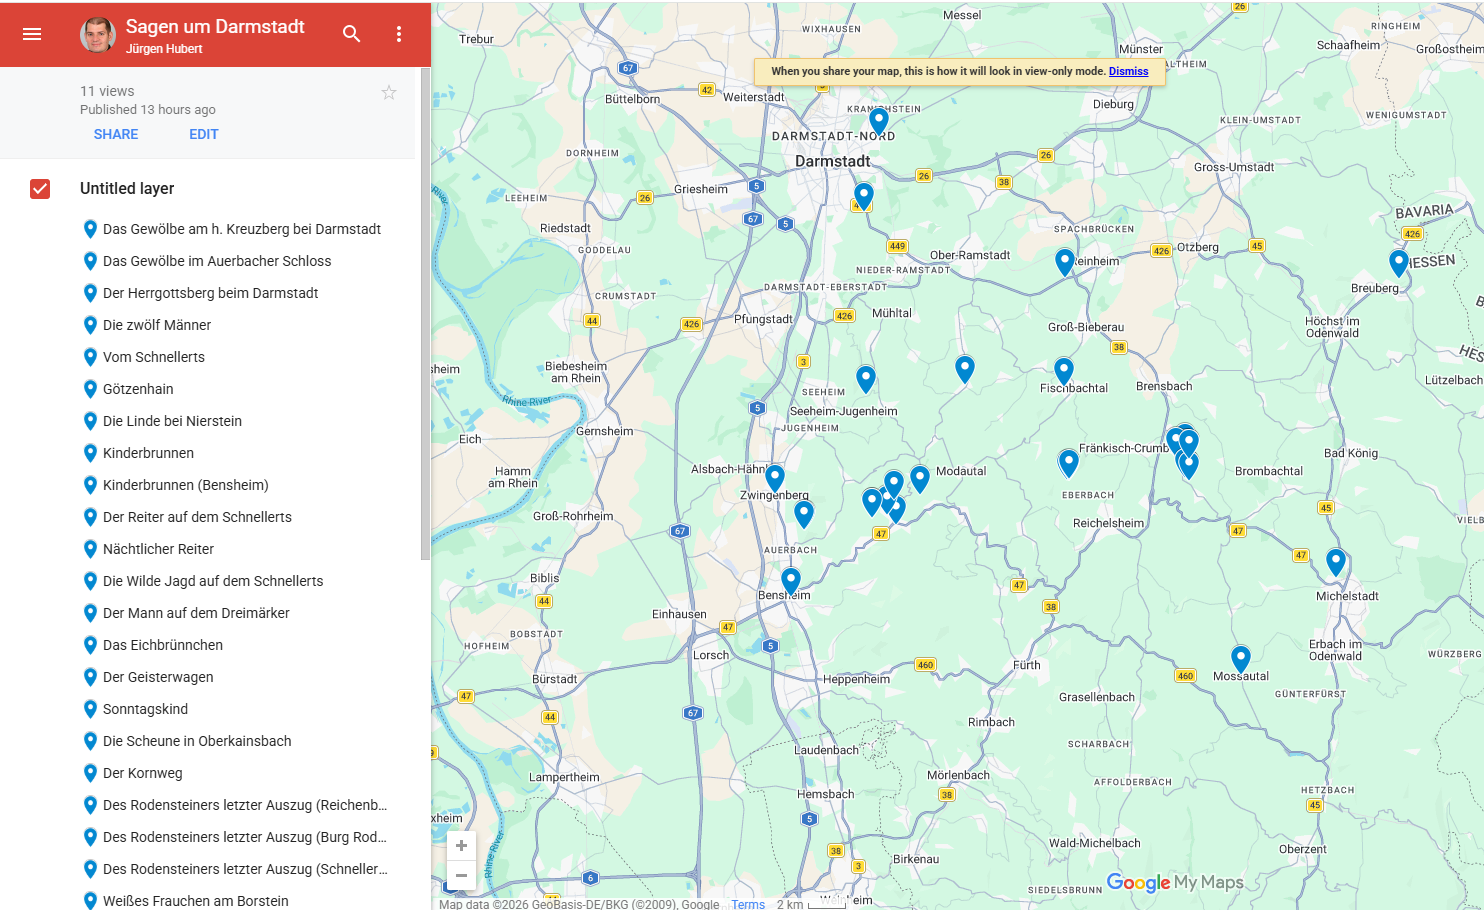
Task: Select 'Götzenhain' place entry
Action: (138, 389)
